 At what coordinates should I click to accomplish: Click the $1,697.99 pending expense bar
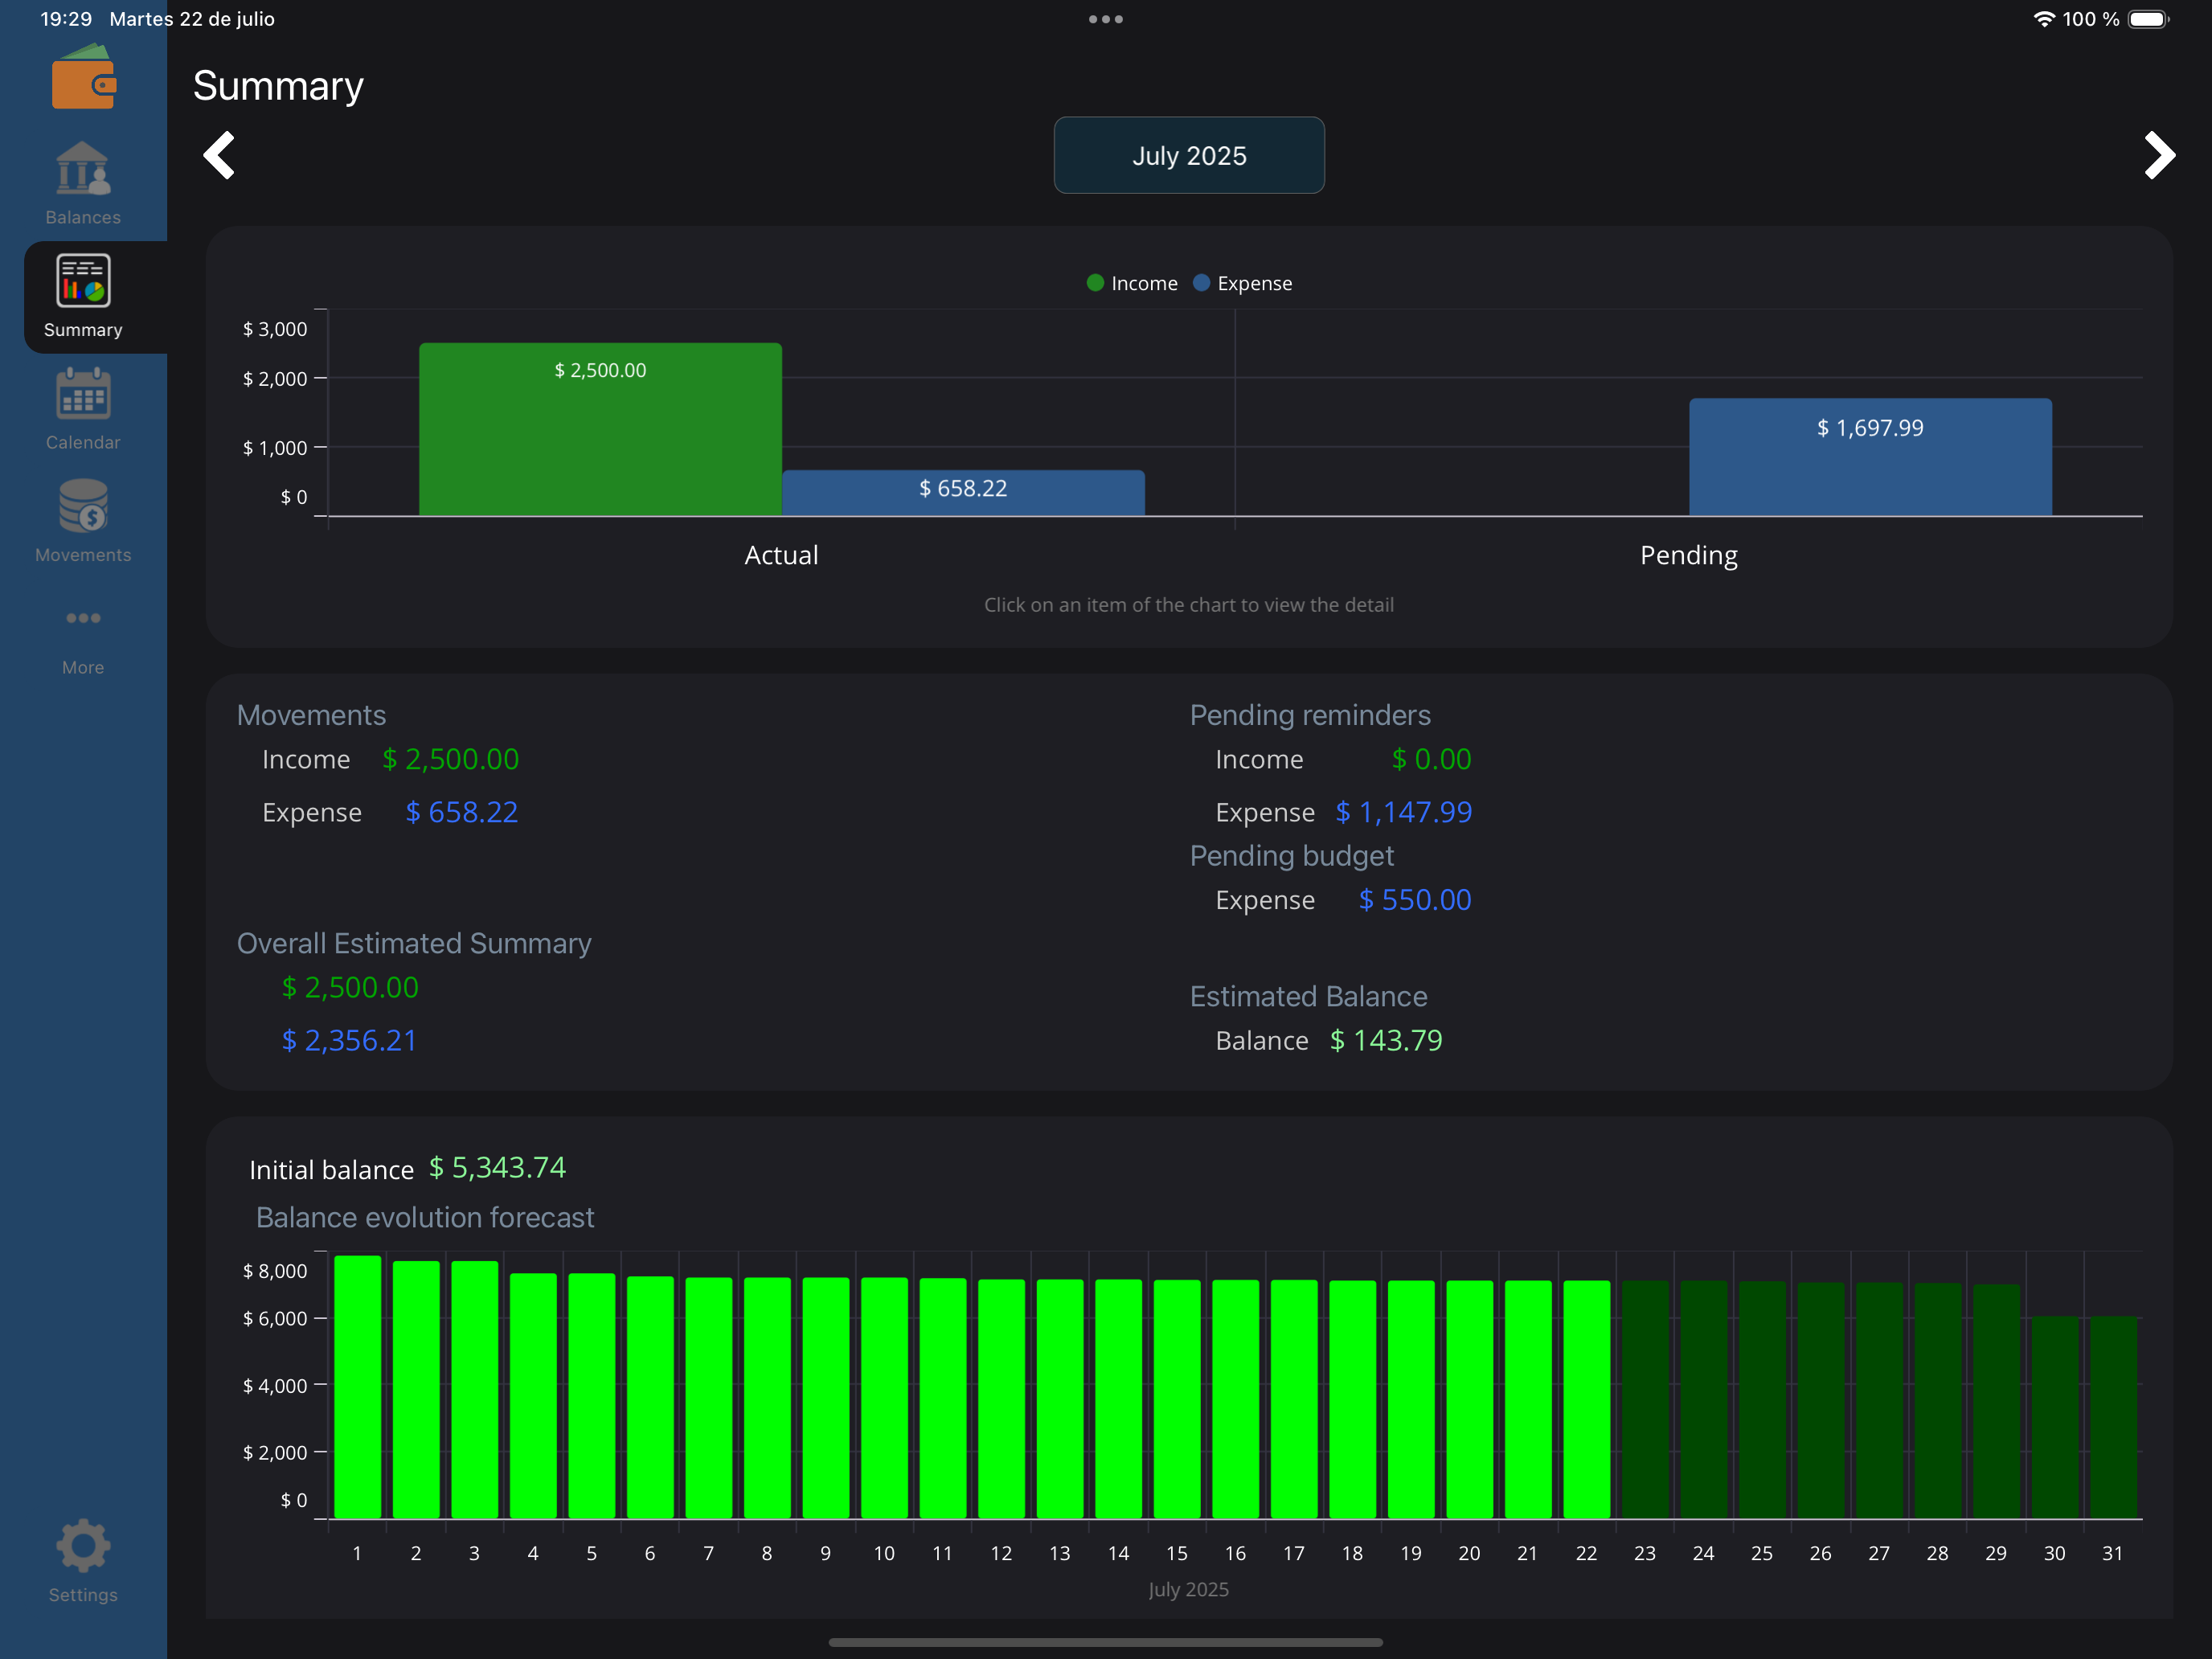click(x=1870, y=457)
